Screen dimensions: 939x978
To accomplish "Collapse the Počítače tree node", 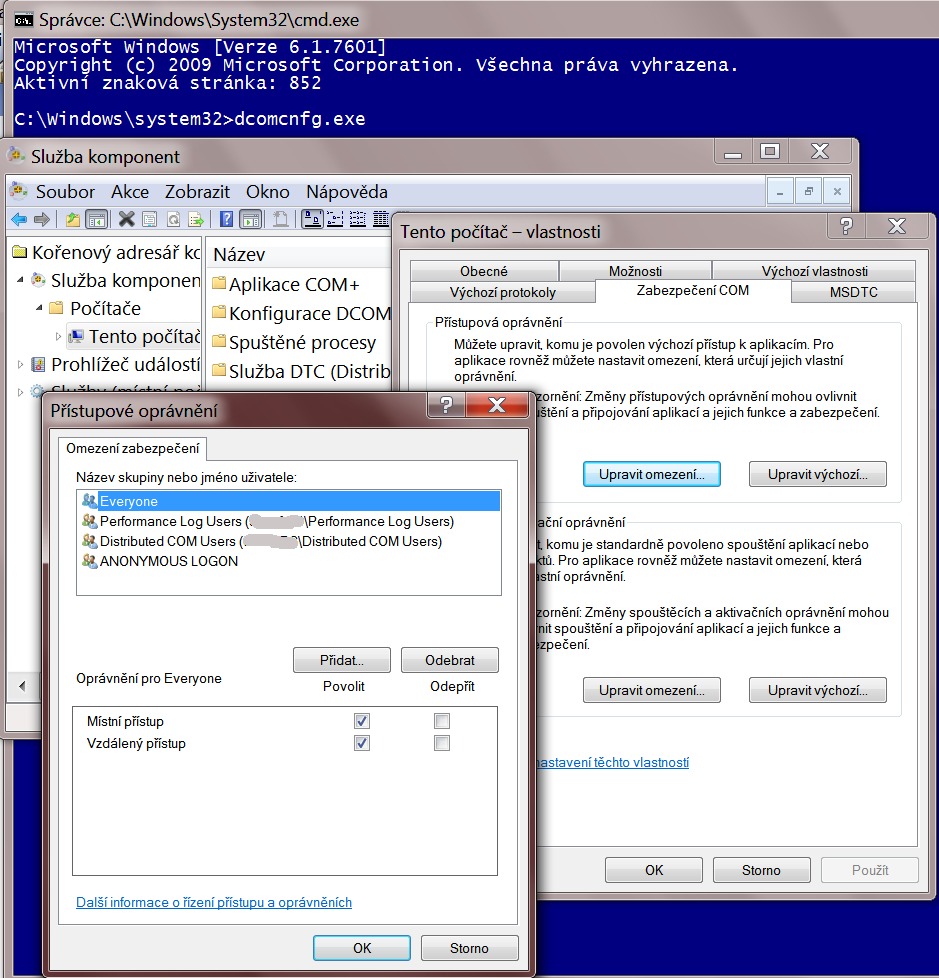I will pos(39,307).
